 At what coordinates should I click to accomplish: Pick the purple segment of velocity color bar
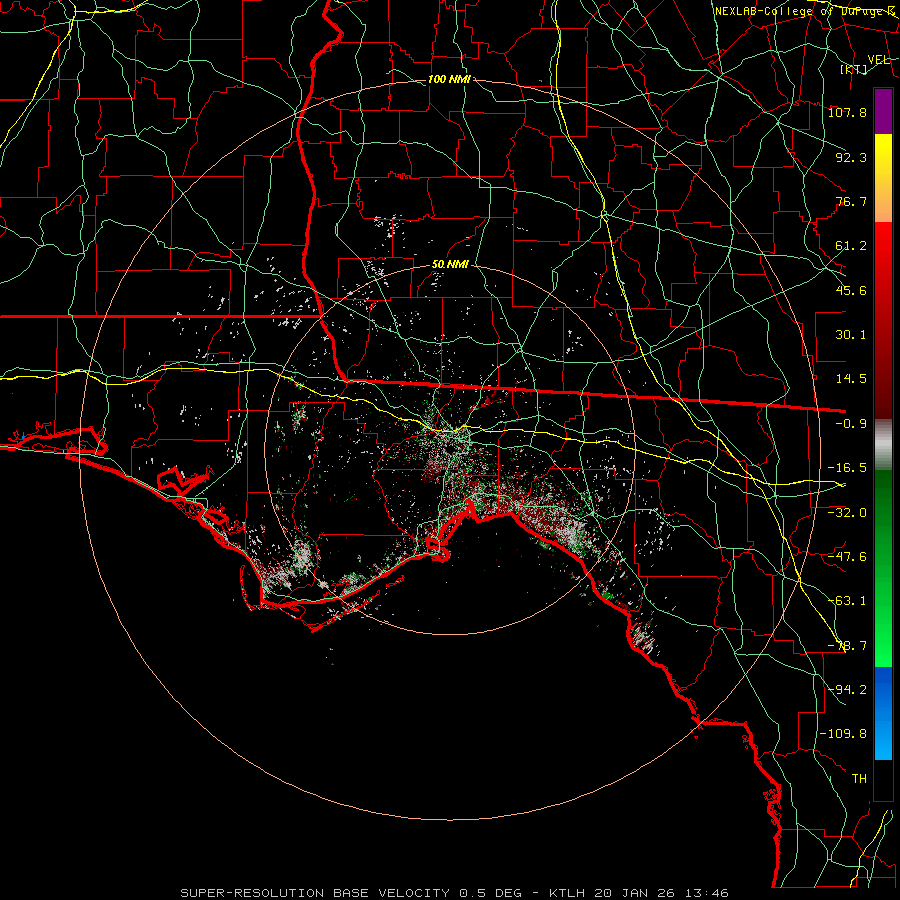883,111
